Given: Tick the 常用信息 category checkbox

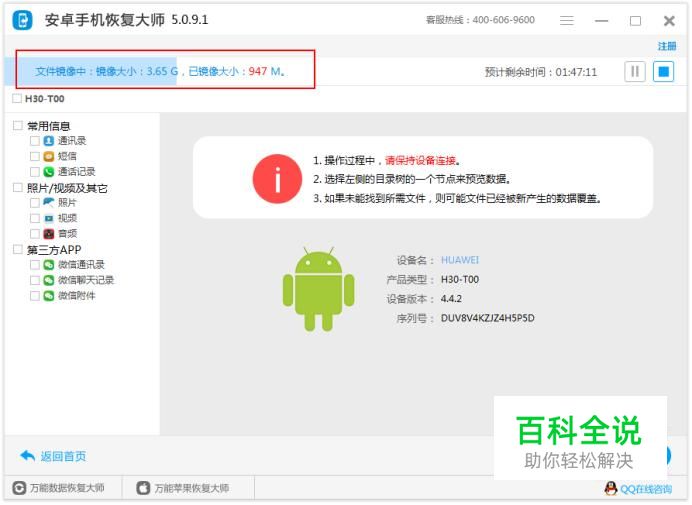Looking at the screenshot, I should 18,125.
